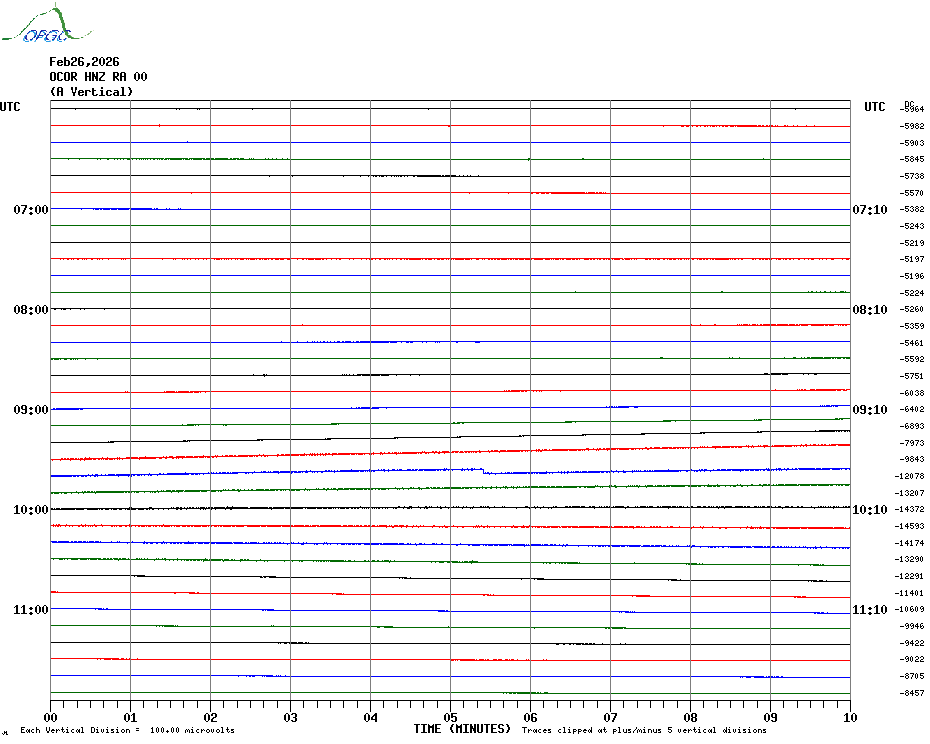Click the '10:10' right-side time label
Image resolution: width=930 pixels, height=744 pixels.
[x=870, y=510]
